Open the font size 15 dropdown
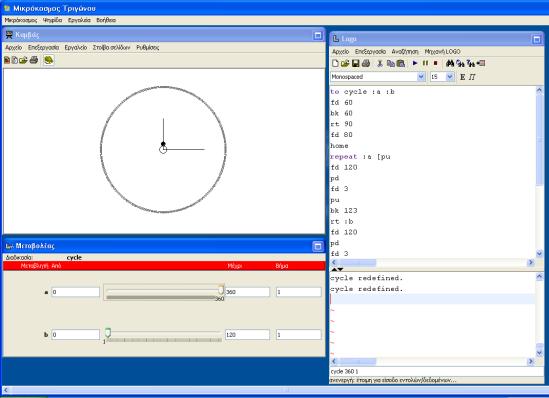Image resolution: width=549 pixels, height=398 pixels. tap(450, 77)
